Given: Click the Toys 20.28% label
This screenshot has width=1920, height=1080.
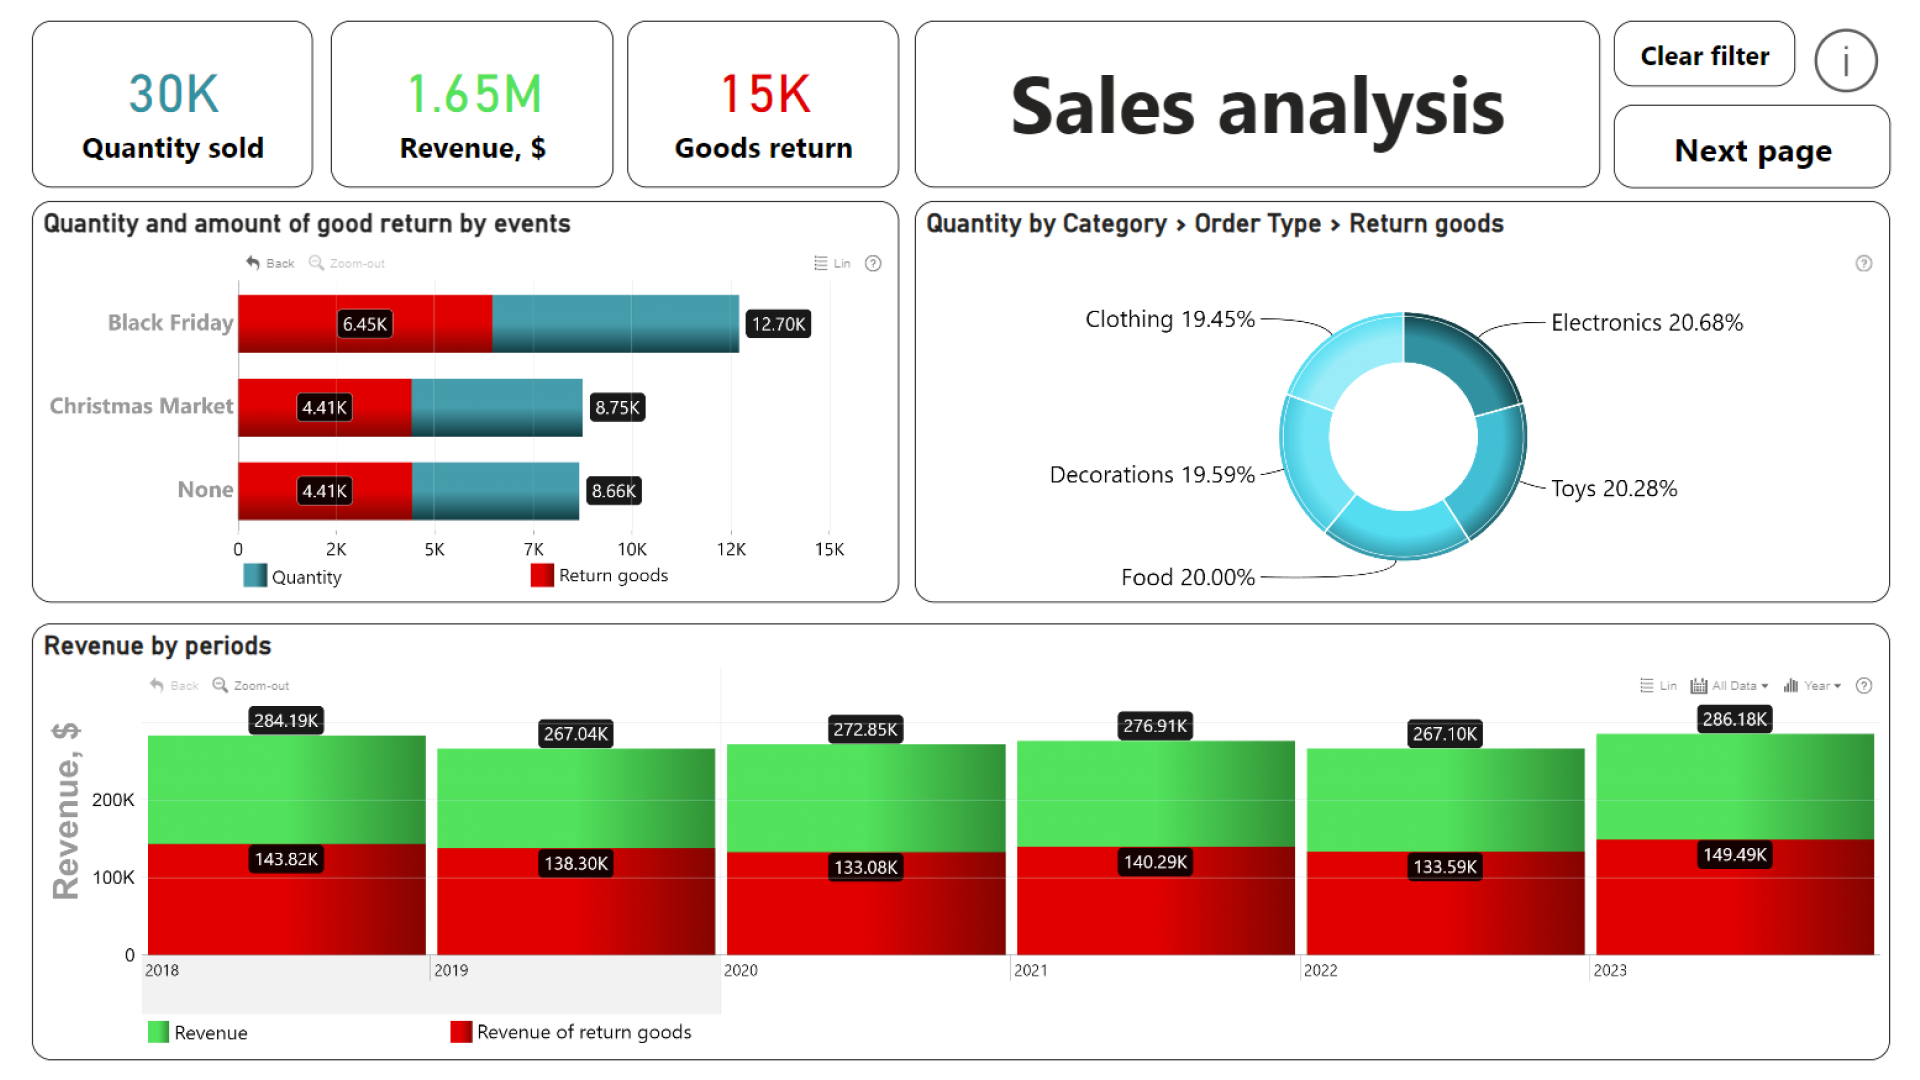Looking at the screenshot, I should click(x=1614, y=488).
